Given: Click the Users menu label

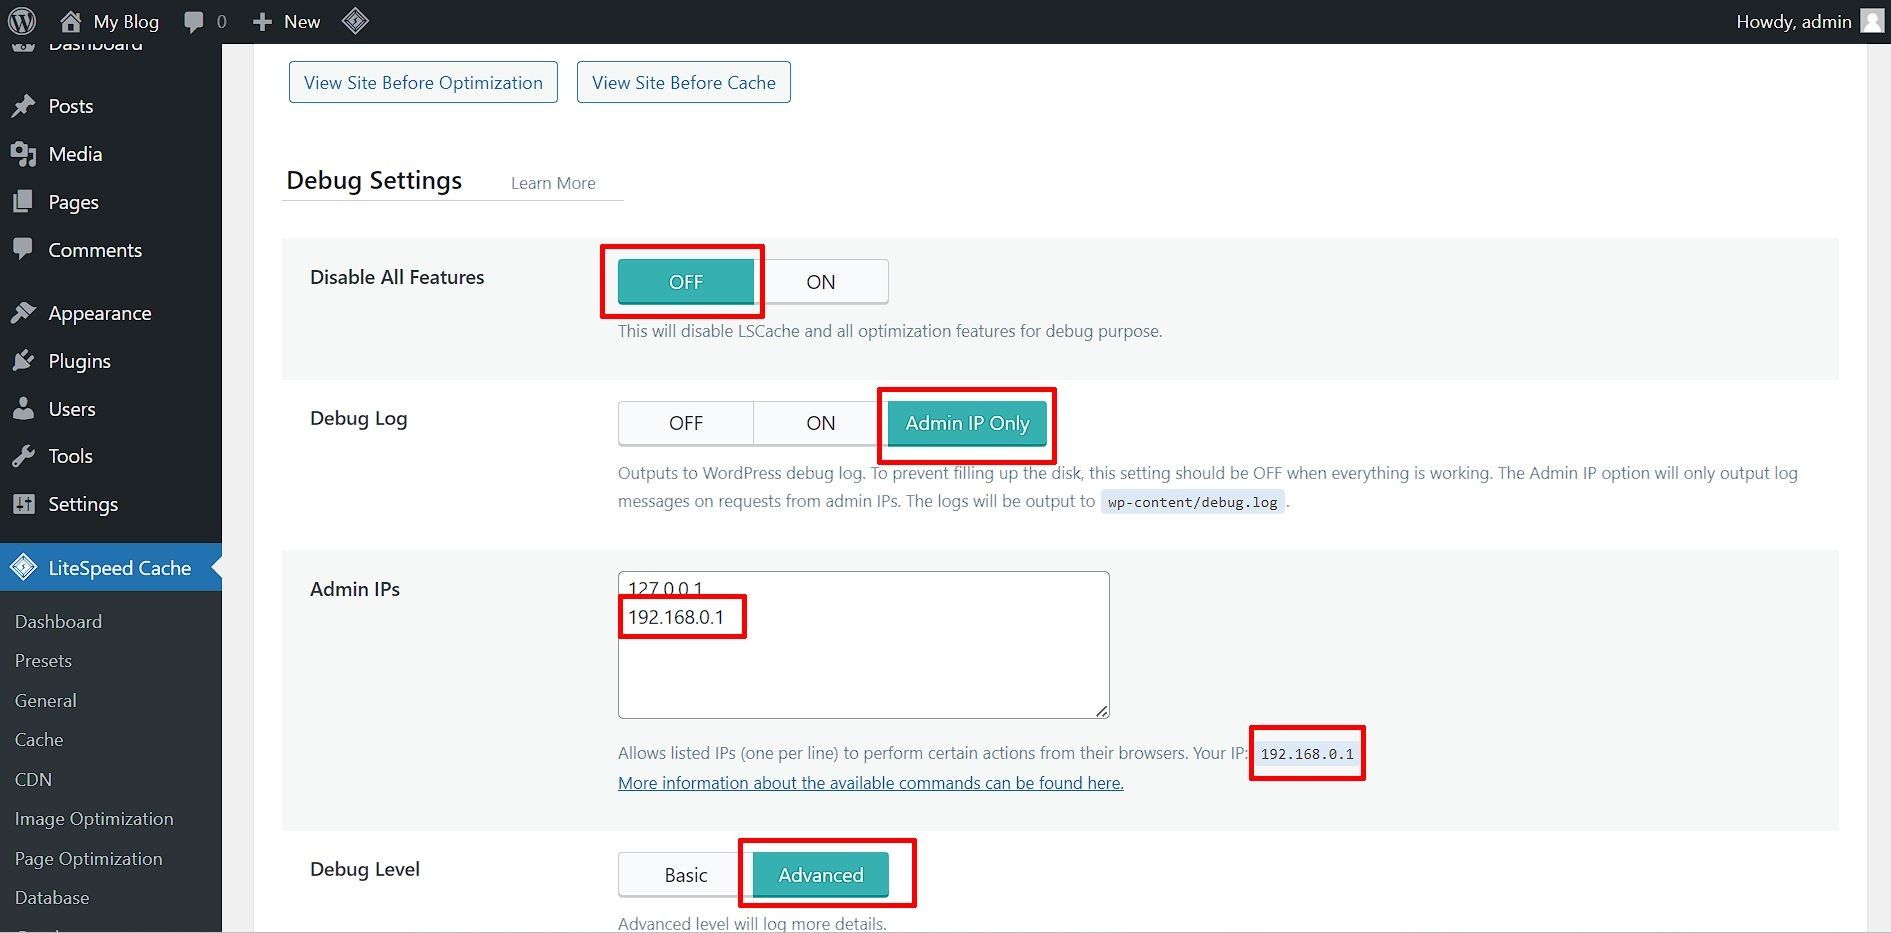Looking at the screenshot, I should click(x=72, y=409).
